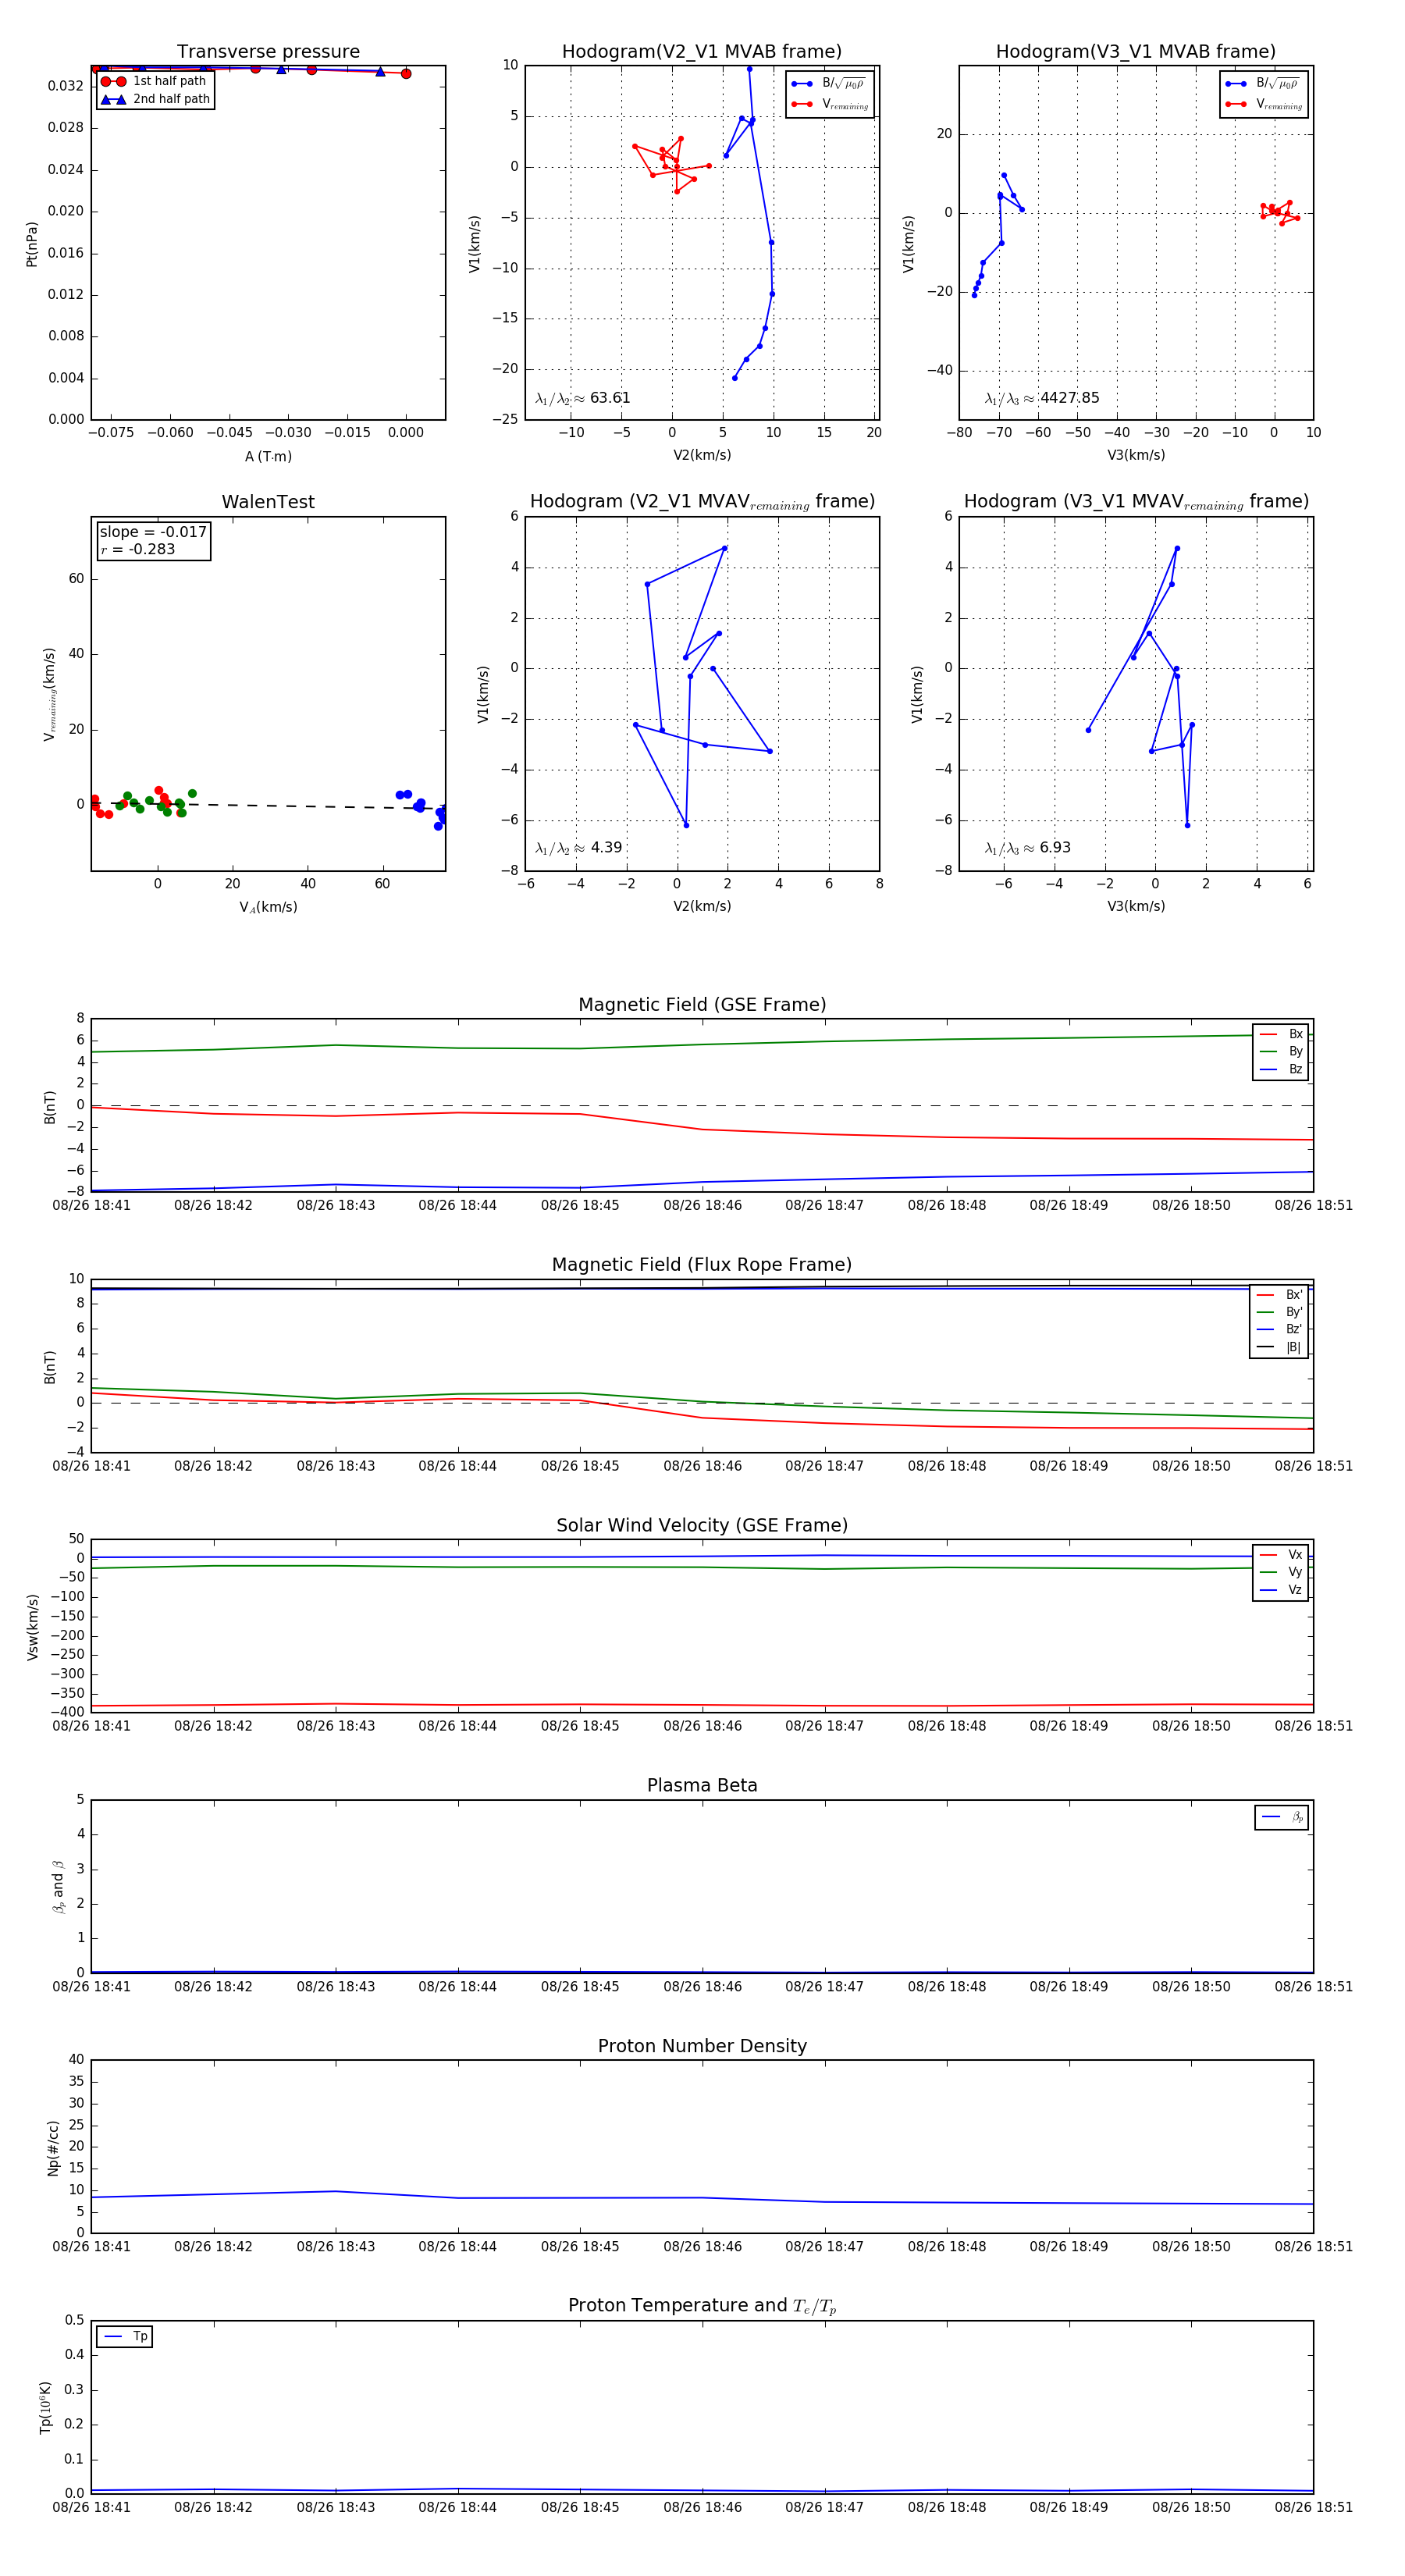Click the 'r = -0.283' annotation
The image size is (1405, 2576).
(x=137, y=549)
